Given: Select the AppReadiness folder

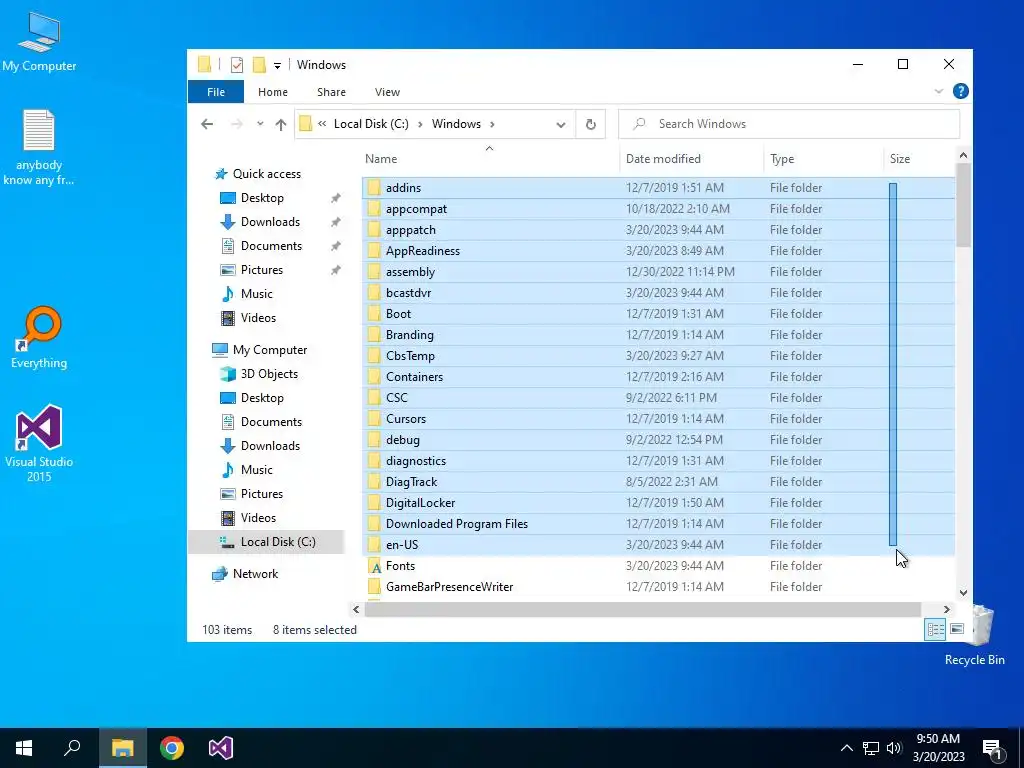Looking at the screenshot, I should (x=658, y=251).
